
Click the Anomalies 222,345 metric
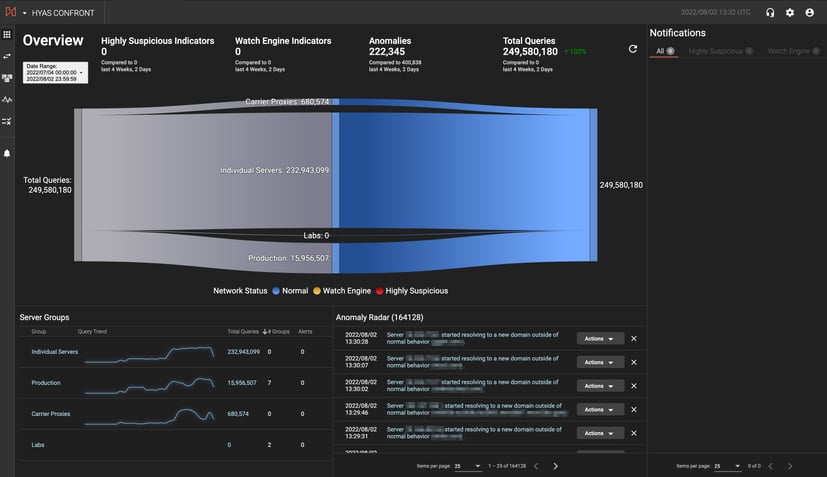pos(395,54)
